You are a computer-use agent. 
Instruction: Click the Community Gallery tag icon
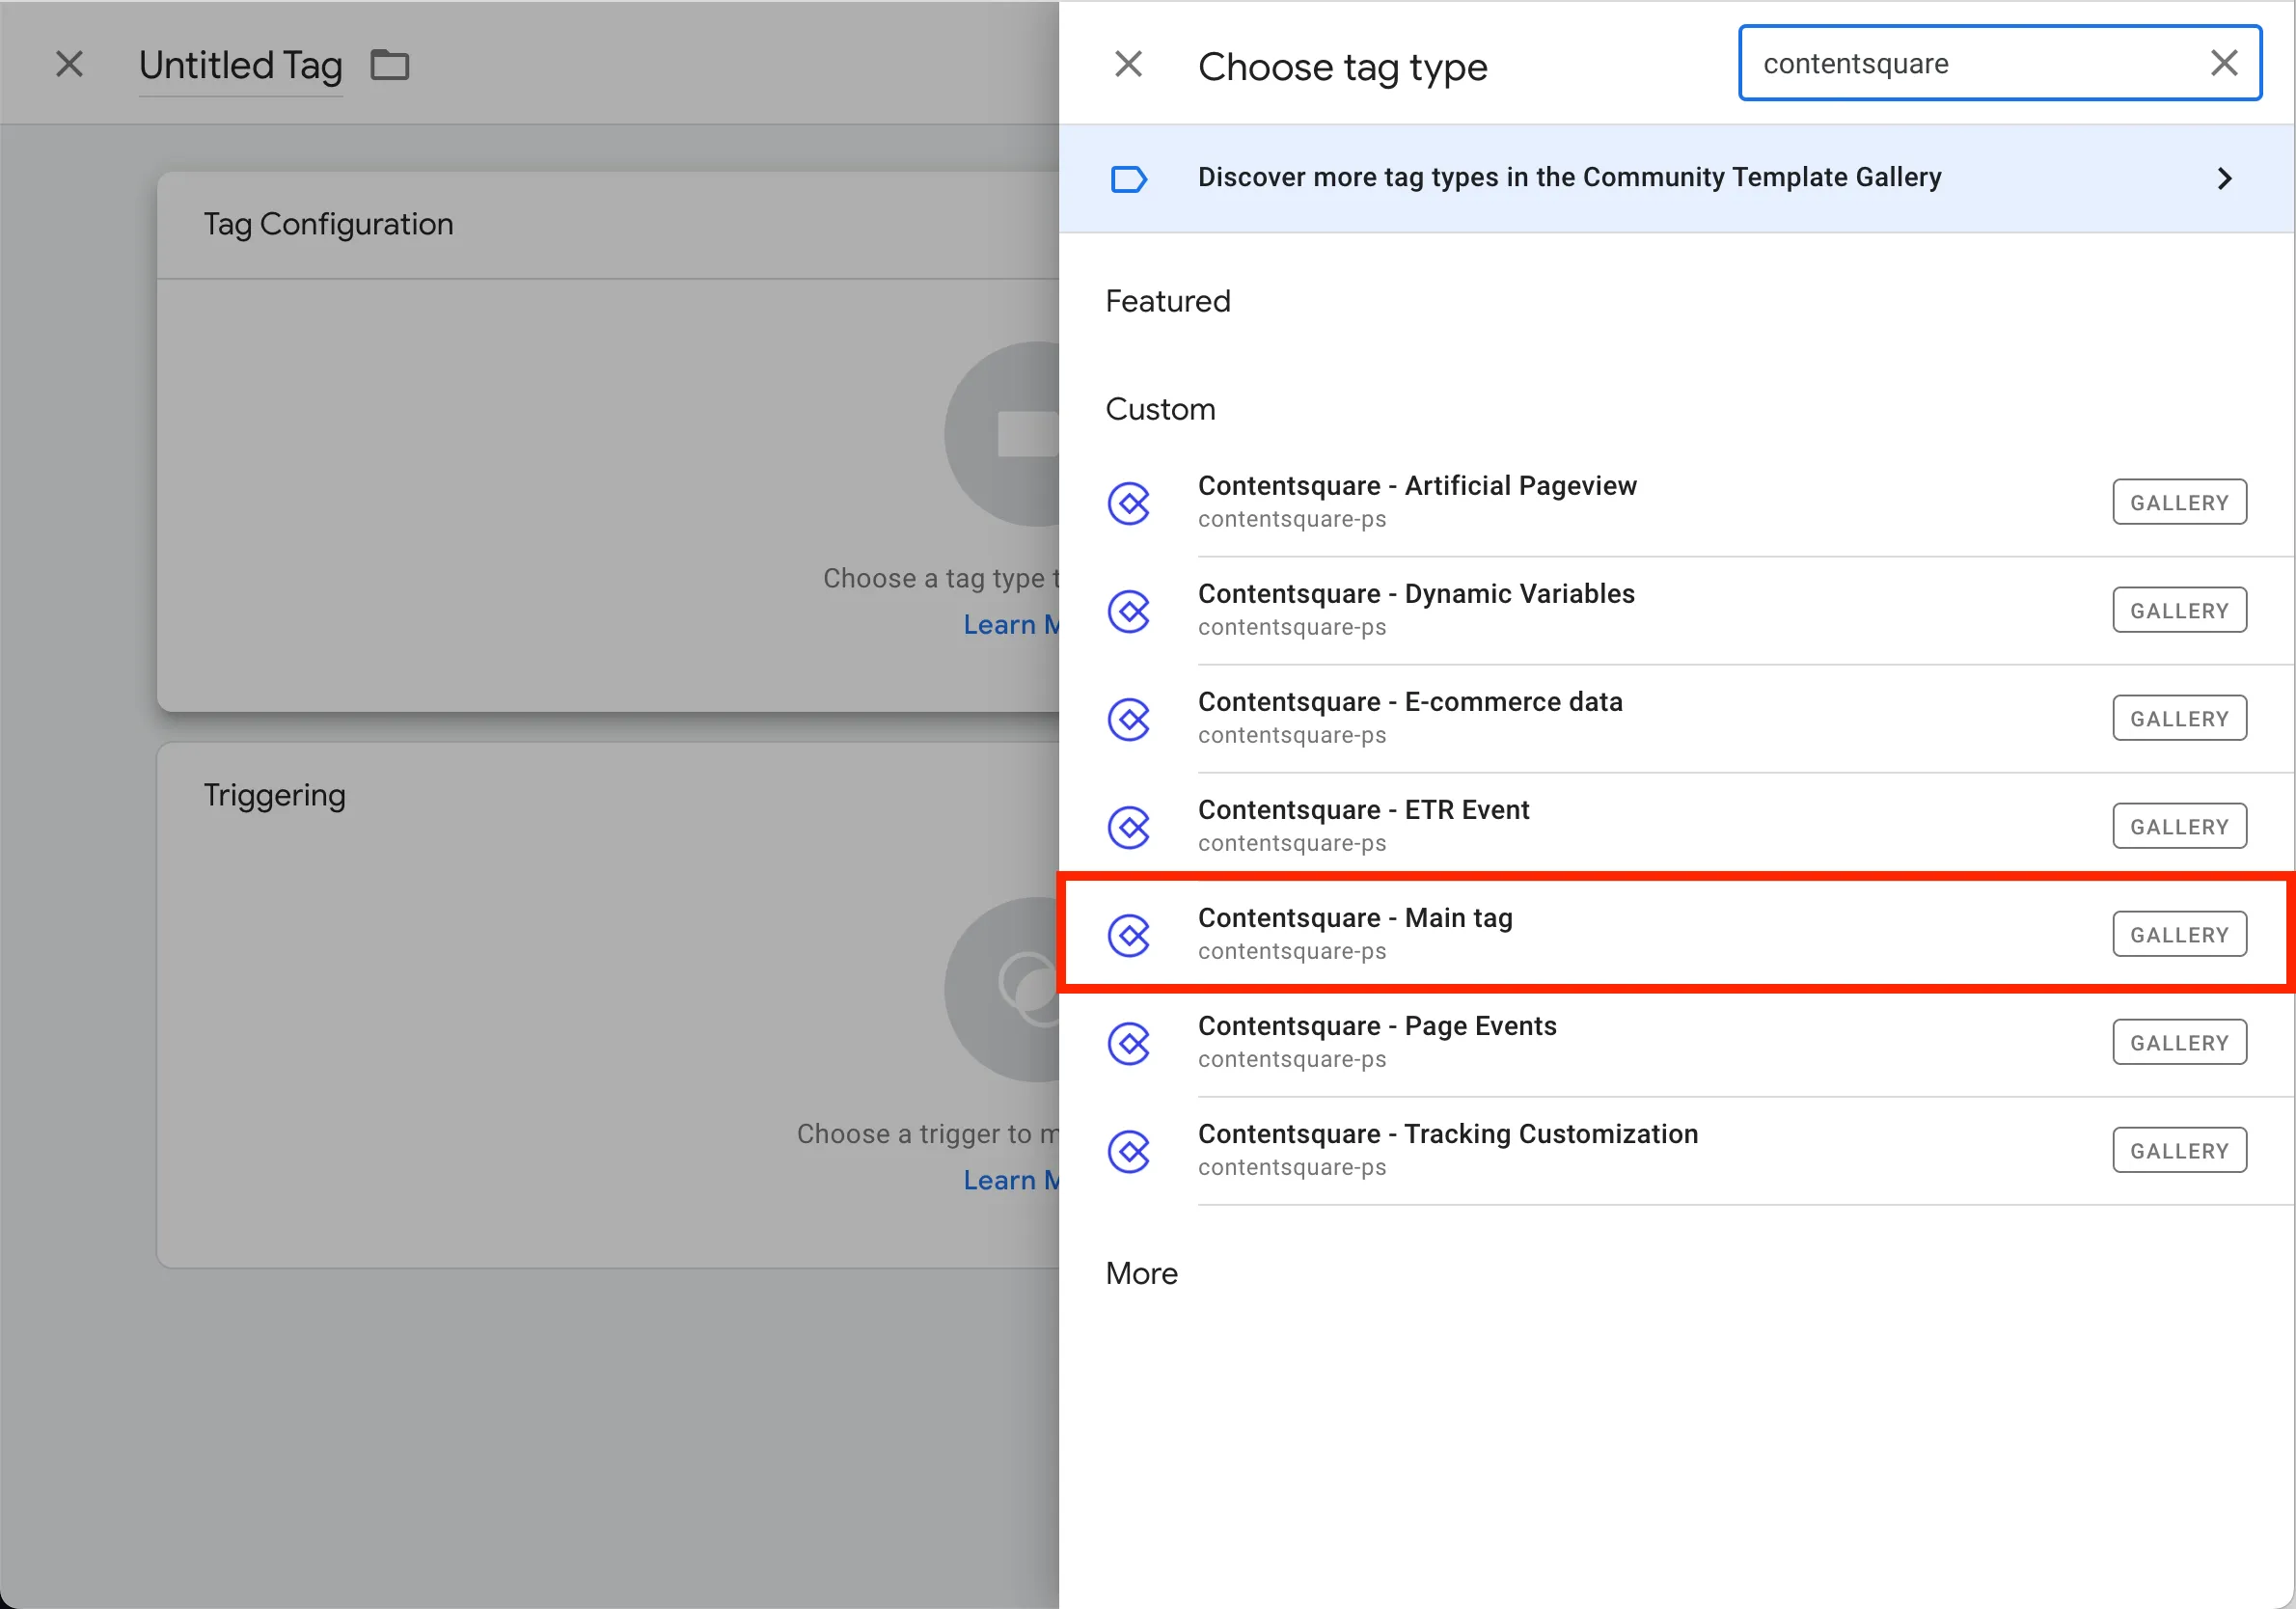point(1129,179)
